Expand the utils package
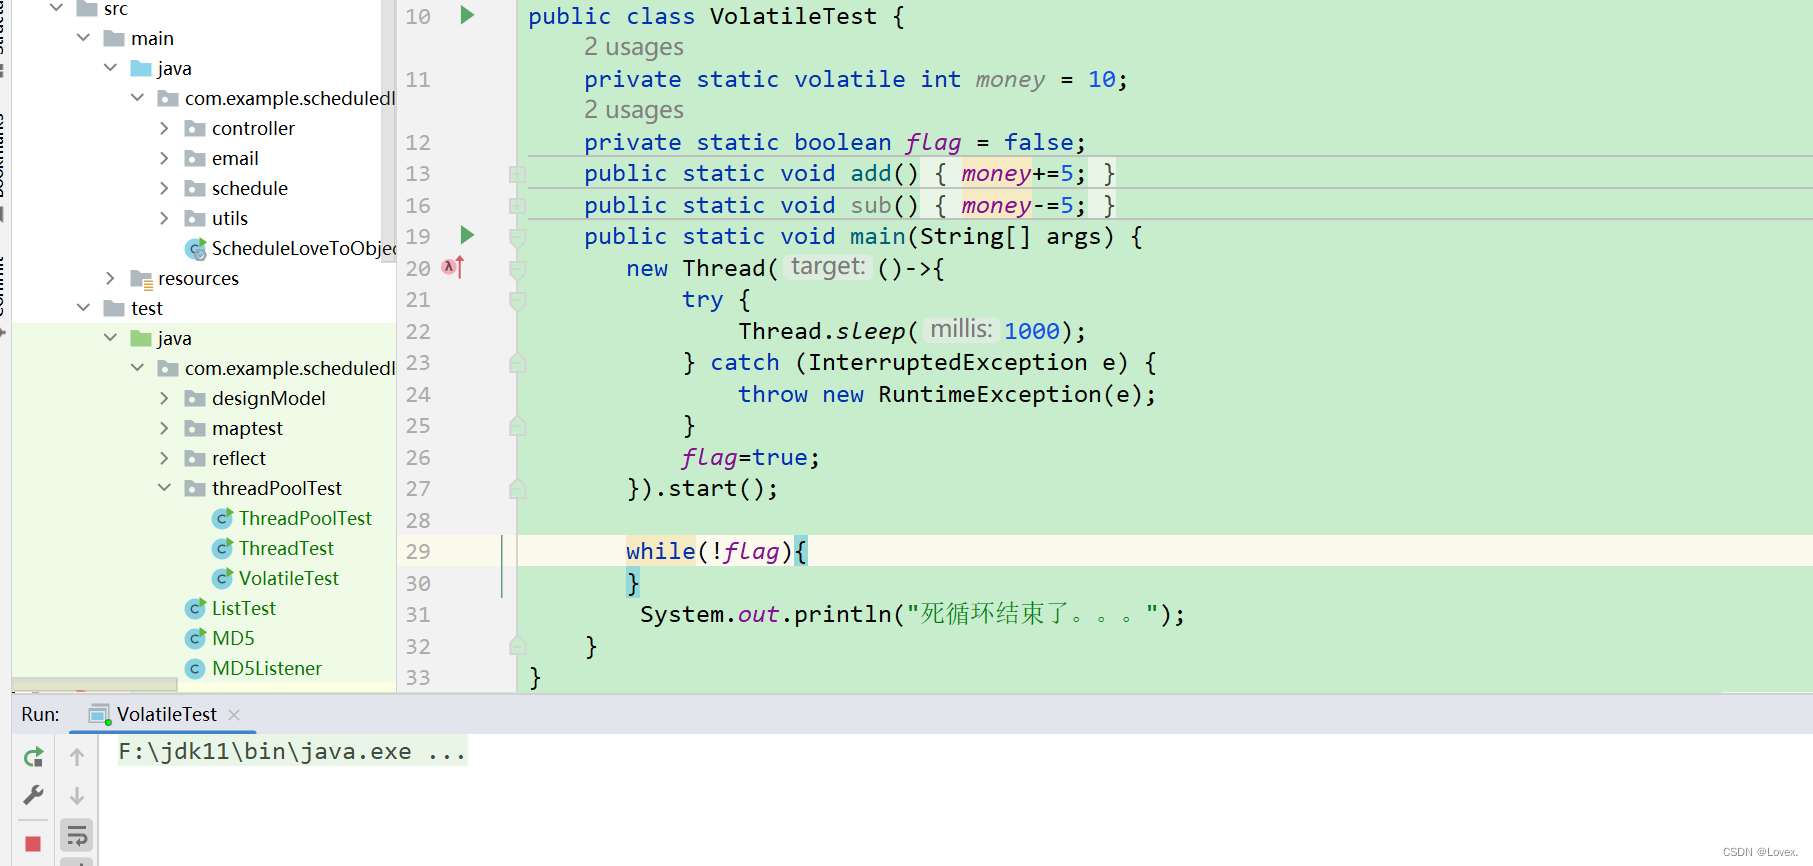The height and width of the screenshot is (866, 1813). click(164, 218)
